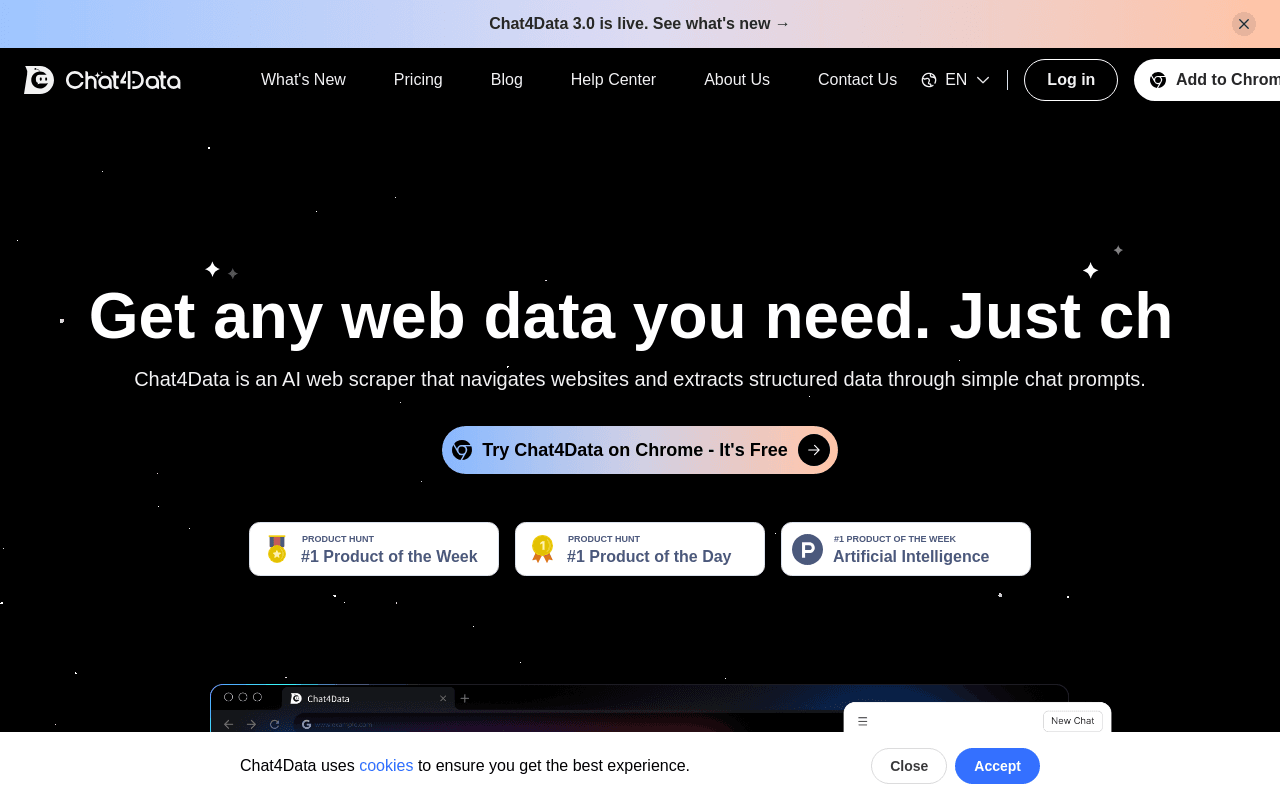Click New Chat in the demo panel
1280x800 pixels.
tap(1073, 721)
